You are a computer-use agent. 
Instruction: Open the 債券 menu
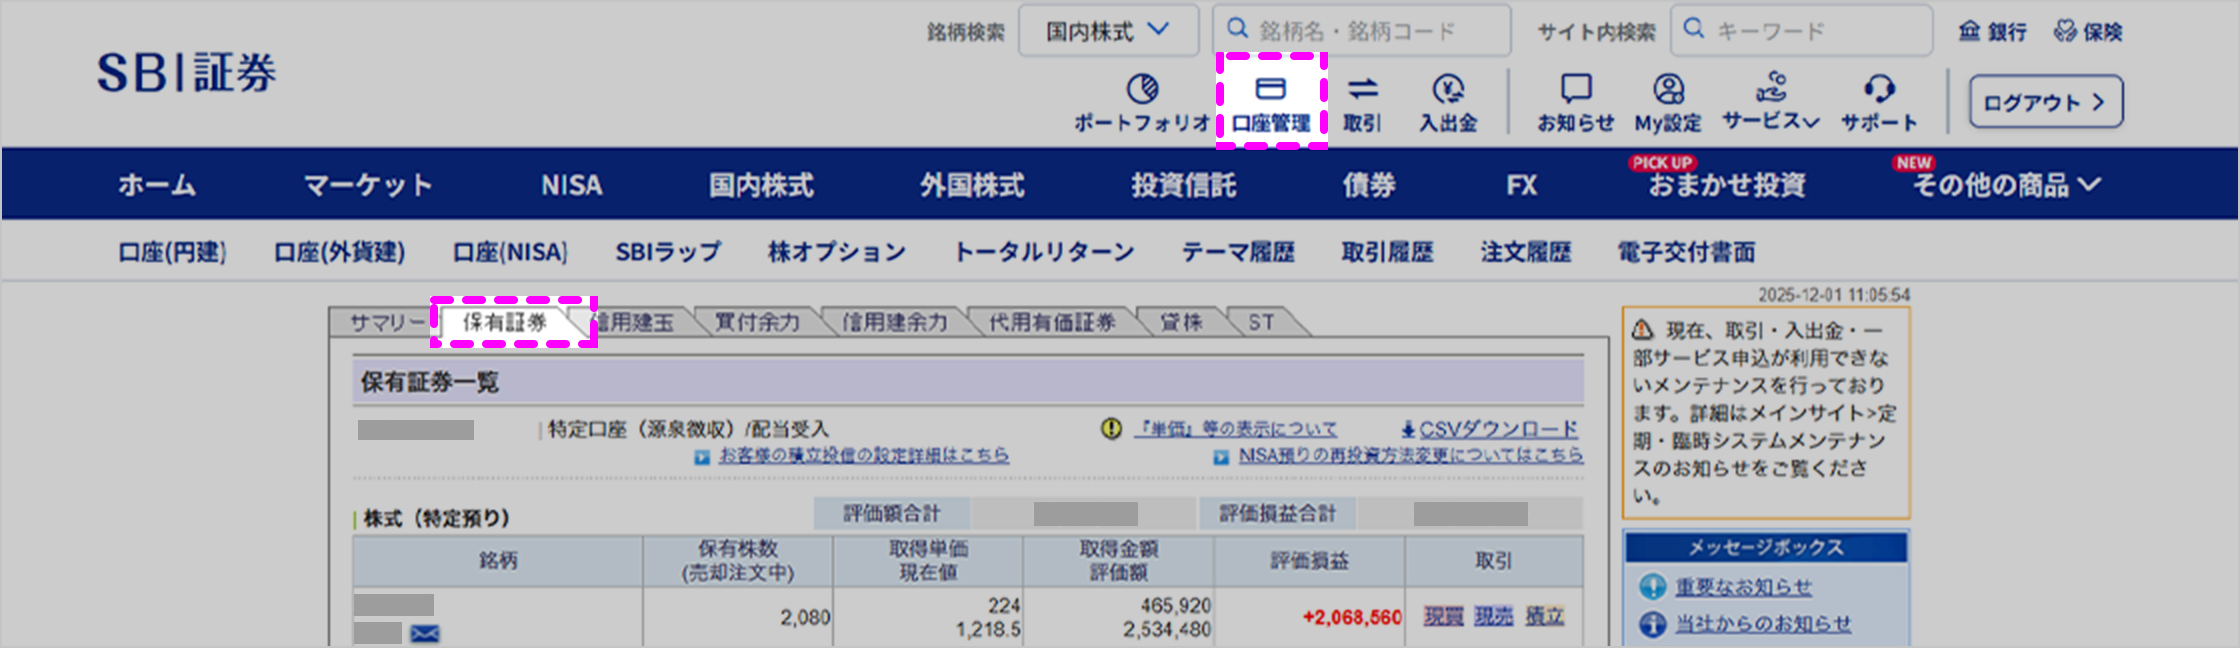click(x=1369, y=185)
